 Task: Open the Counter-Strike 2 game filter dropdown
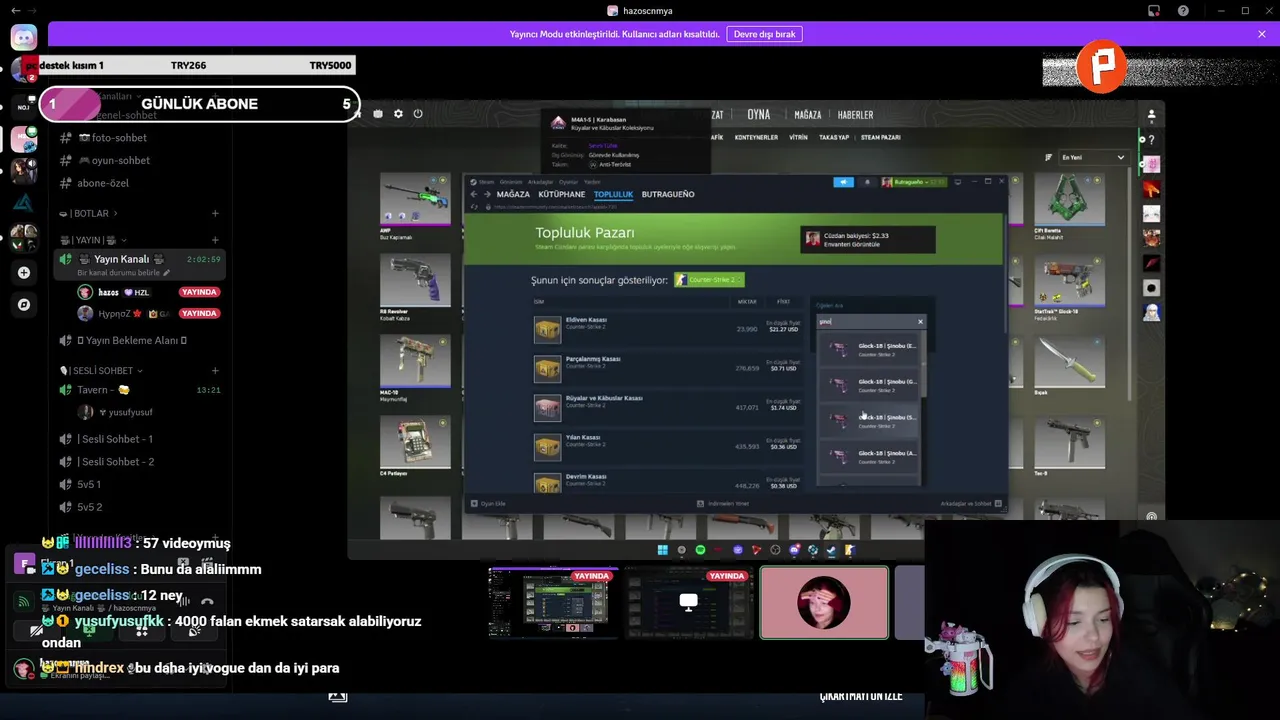[x=709, y=280]
